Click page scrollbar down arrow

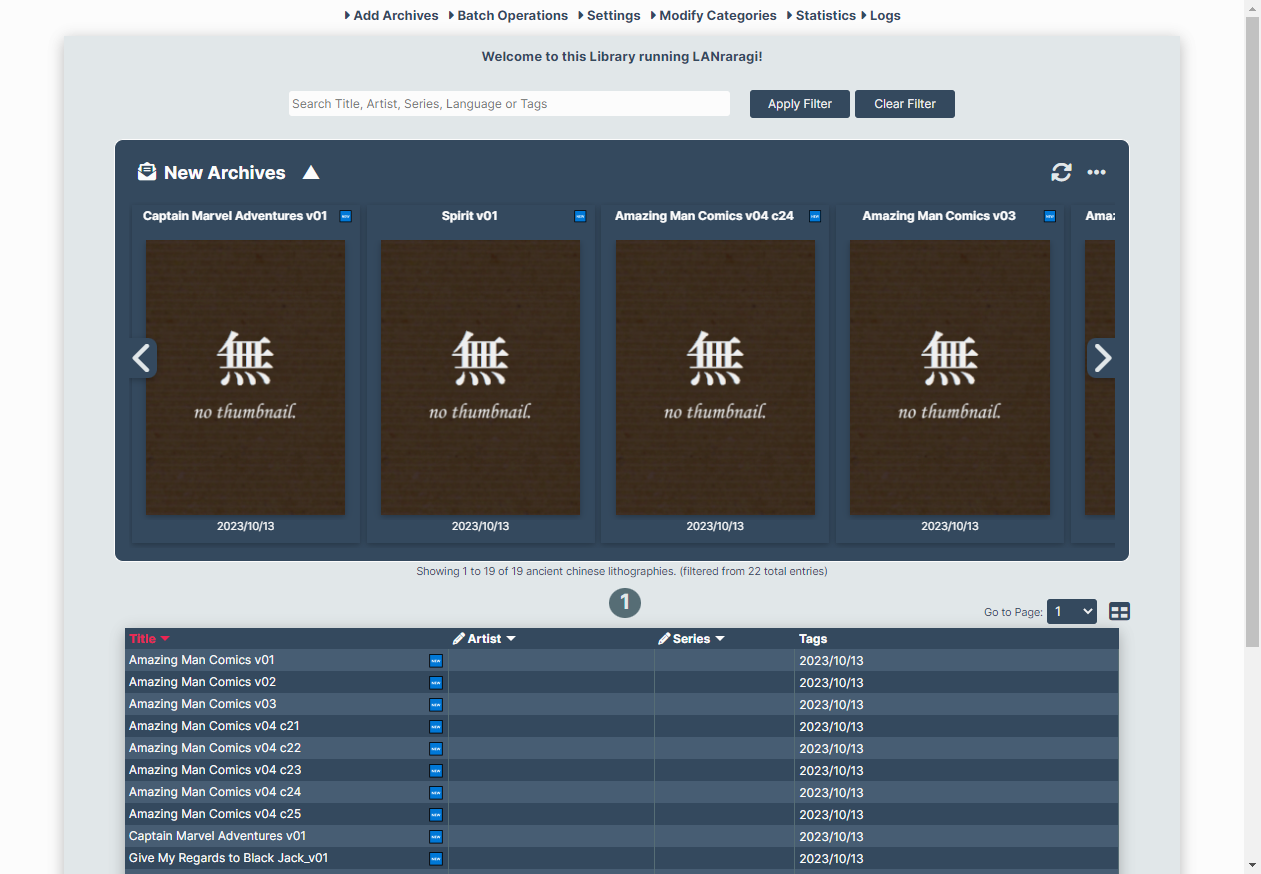(1253, 864)
